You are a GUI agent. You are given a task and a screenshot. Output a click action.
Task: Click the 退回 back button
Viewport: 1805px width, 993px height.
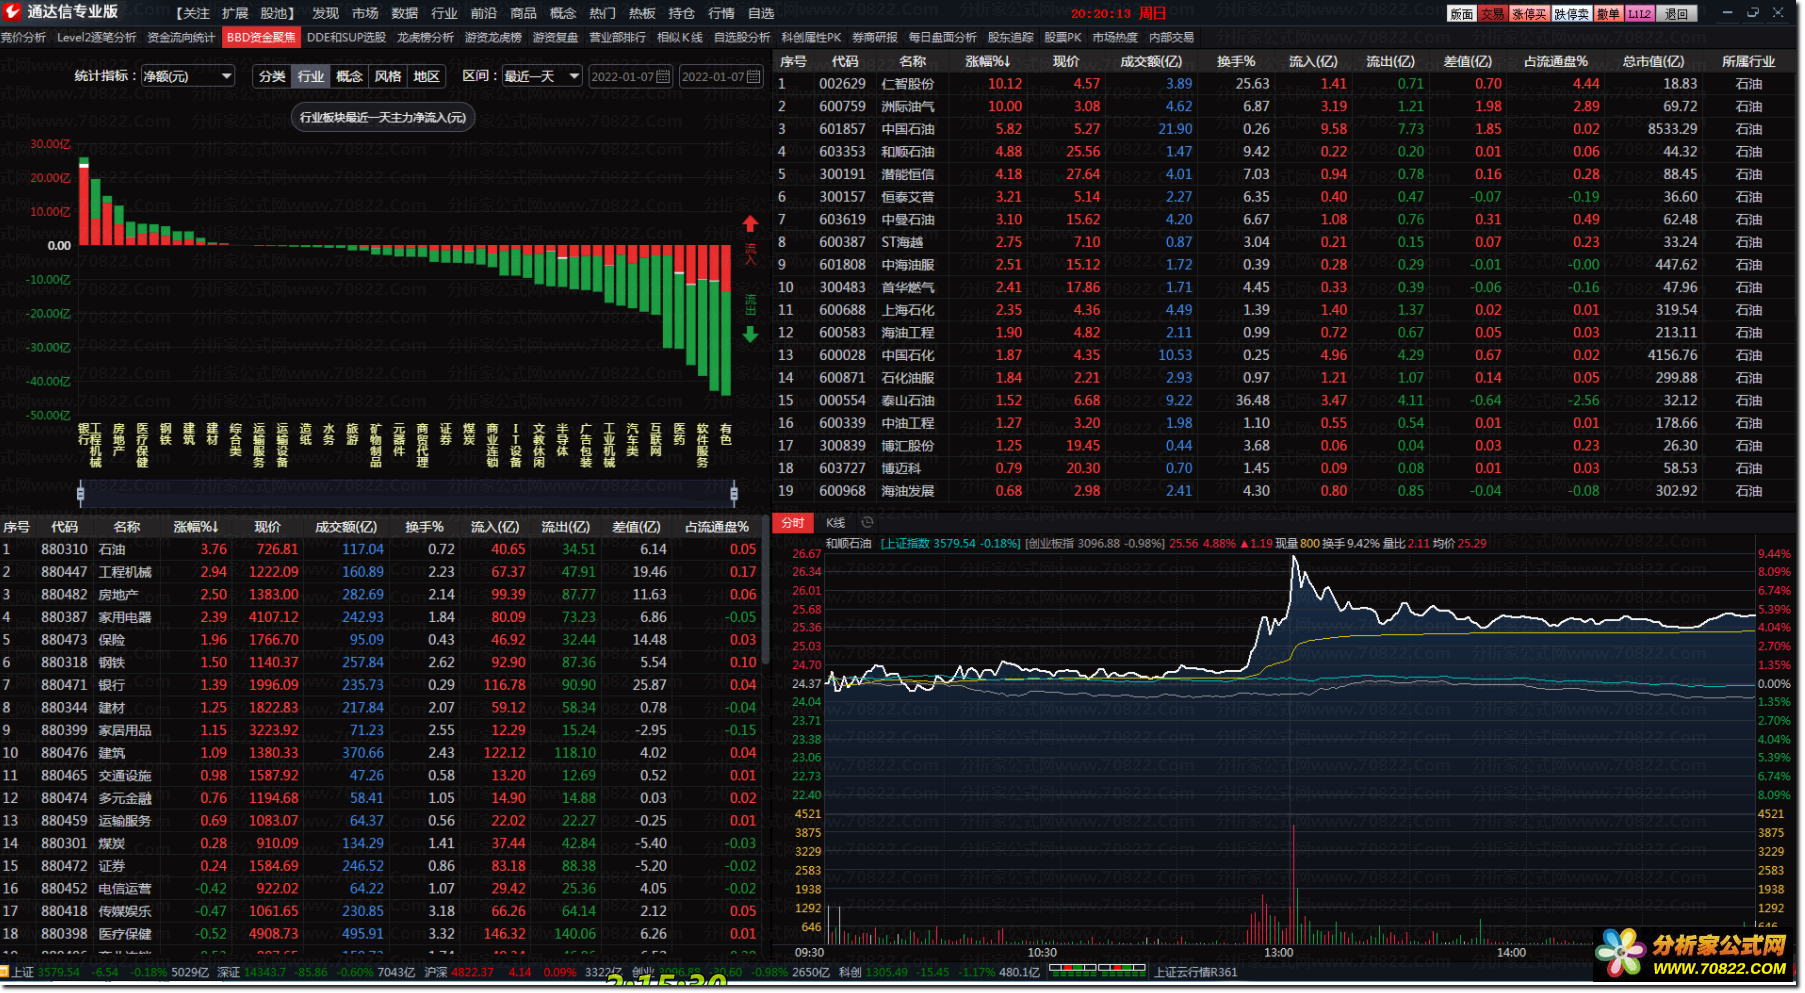(x=1677, y=13)
